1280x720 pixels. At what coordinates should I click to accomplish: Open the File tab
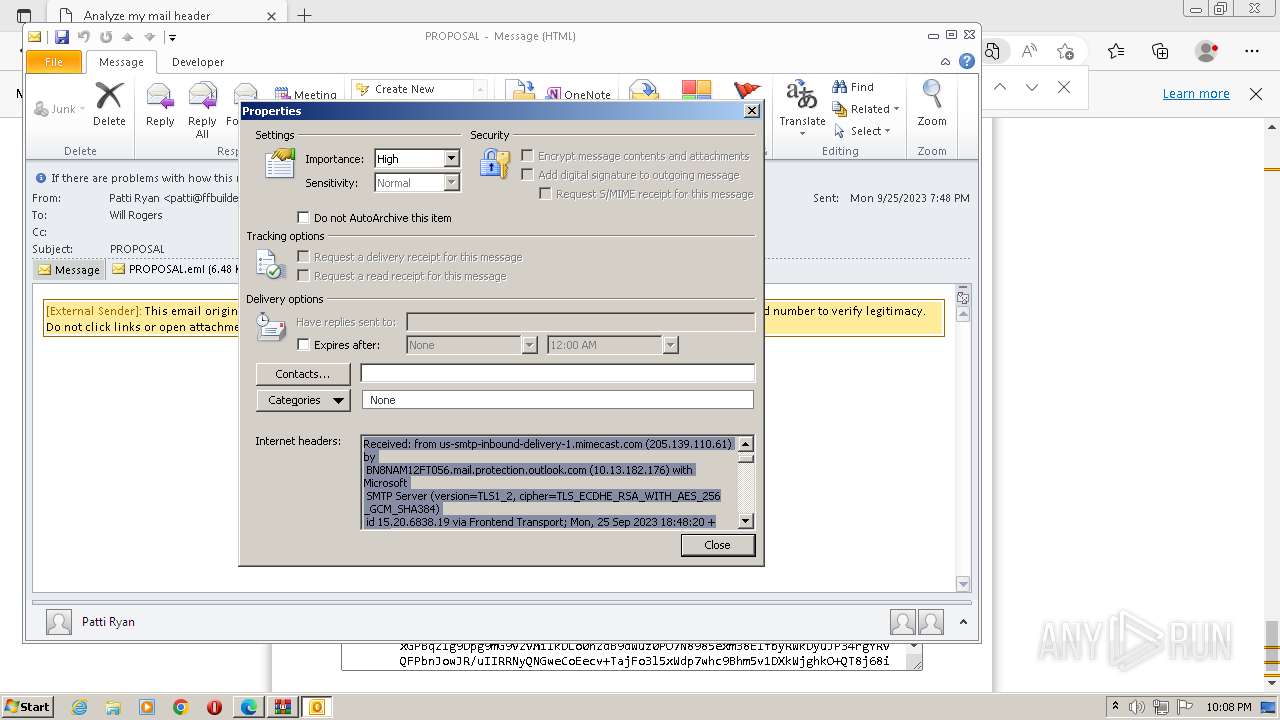tap(54, 62)
